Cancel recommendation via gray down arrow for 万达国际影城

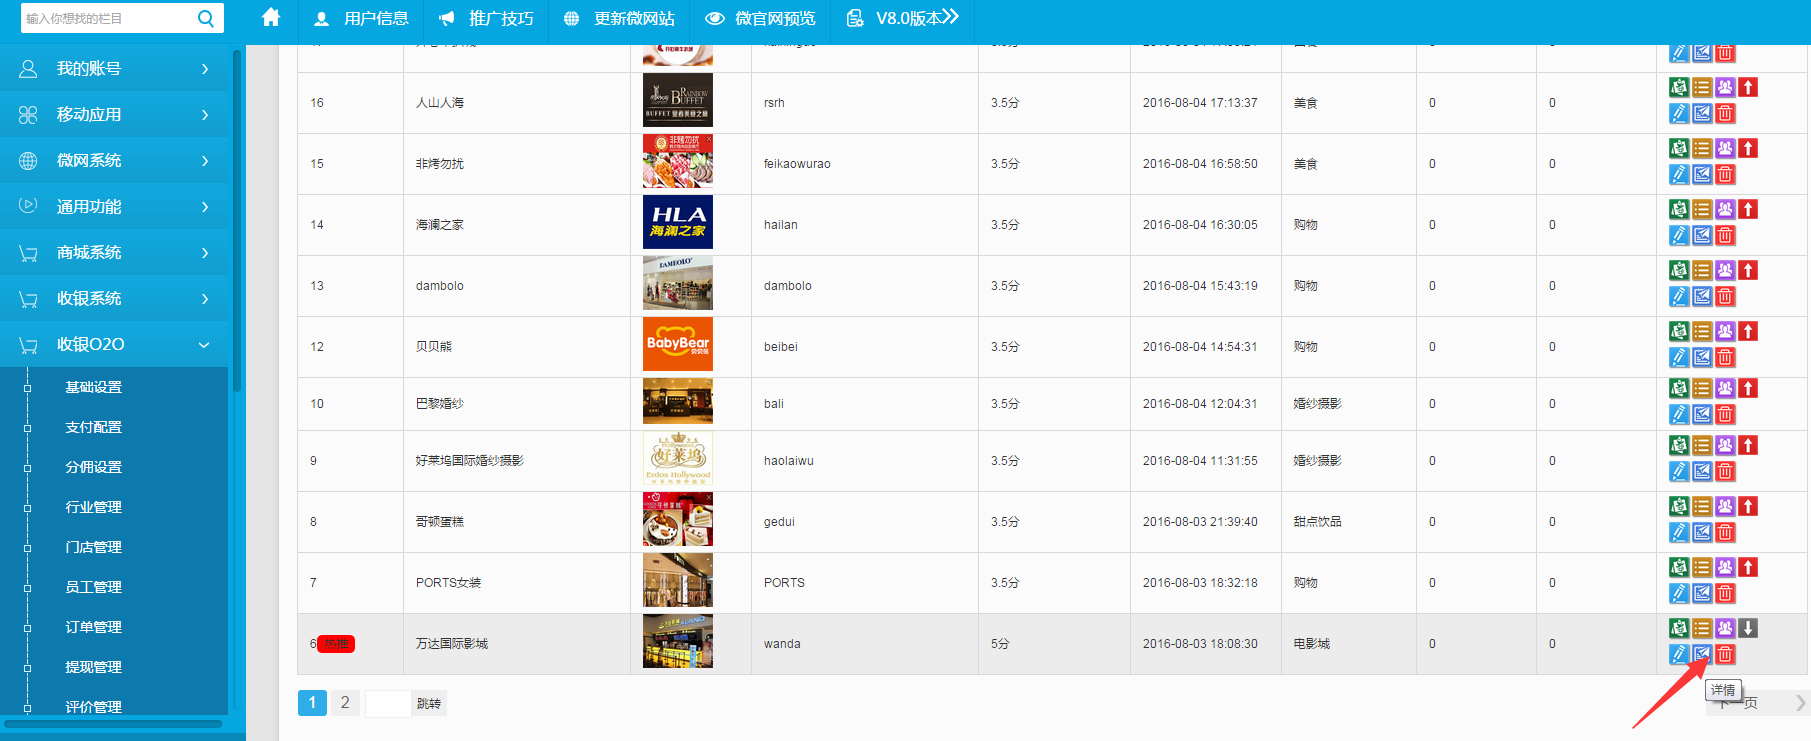coord(1748,628)
